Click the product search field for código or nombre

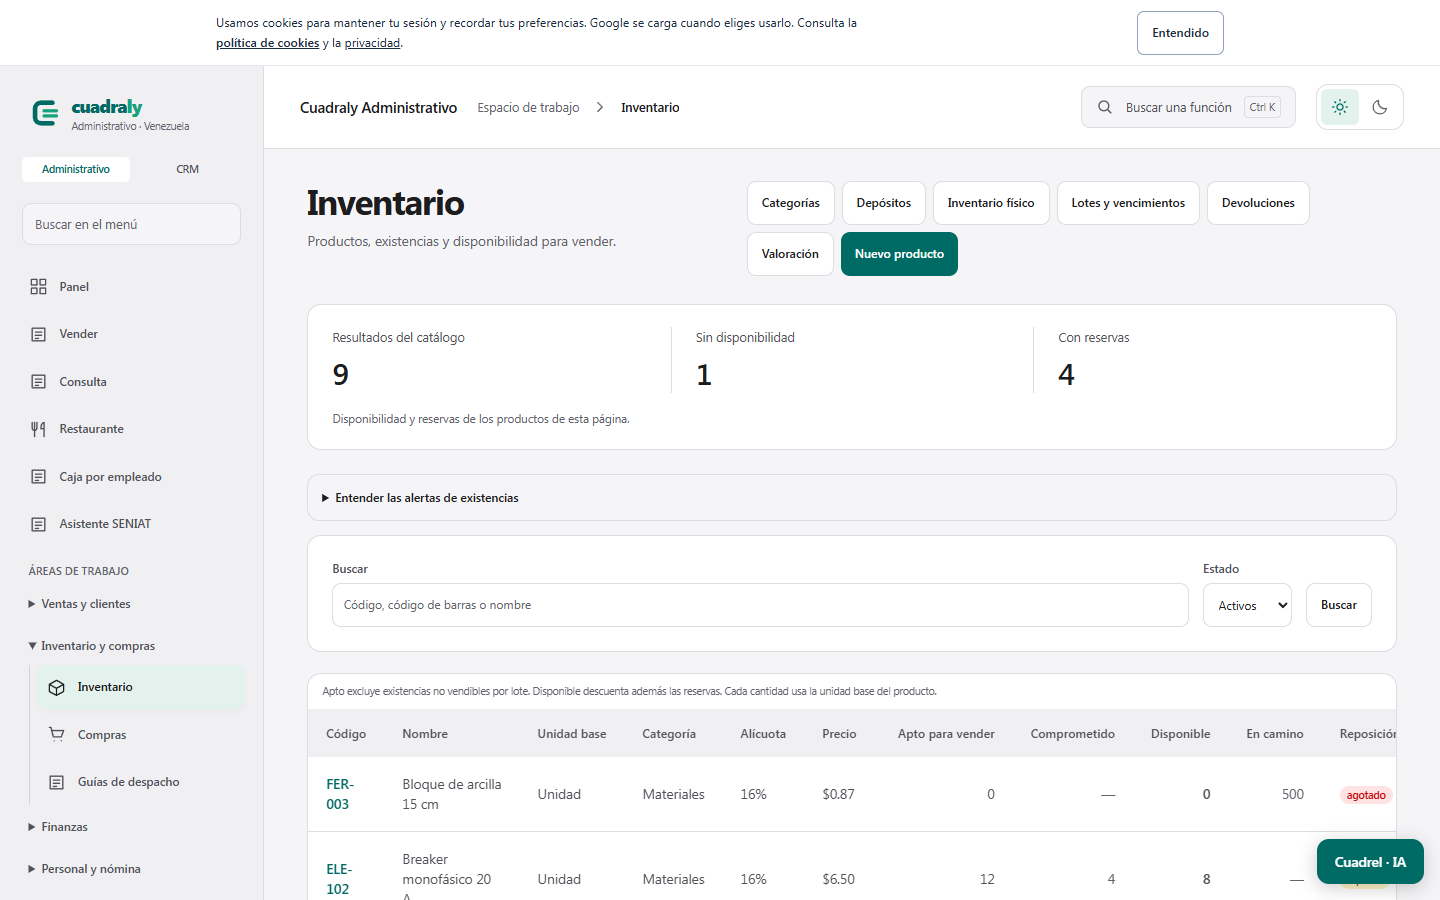pyautogui.click(x=760, y=605)
